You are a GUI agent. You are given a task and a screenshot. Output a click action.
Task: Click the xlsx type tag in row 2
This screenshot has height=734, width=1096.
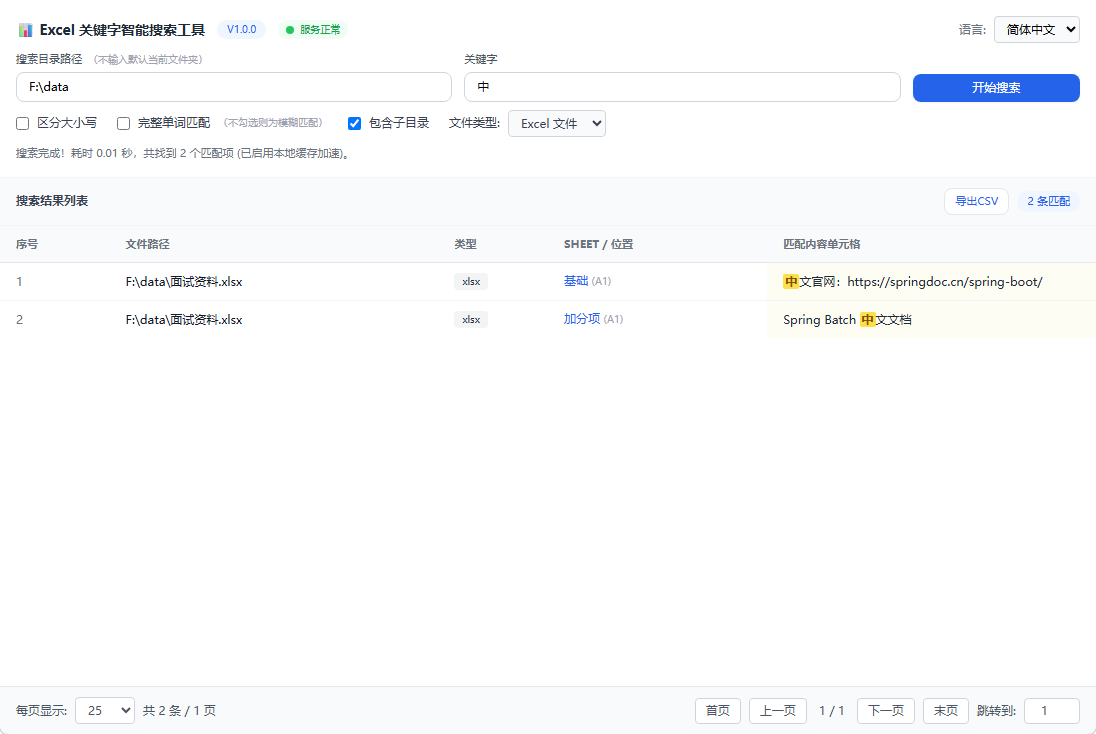(471, 319)
